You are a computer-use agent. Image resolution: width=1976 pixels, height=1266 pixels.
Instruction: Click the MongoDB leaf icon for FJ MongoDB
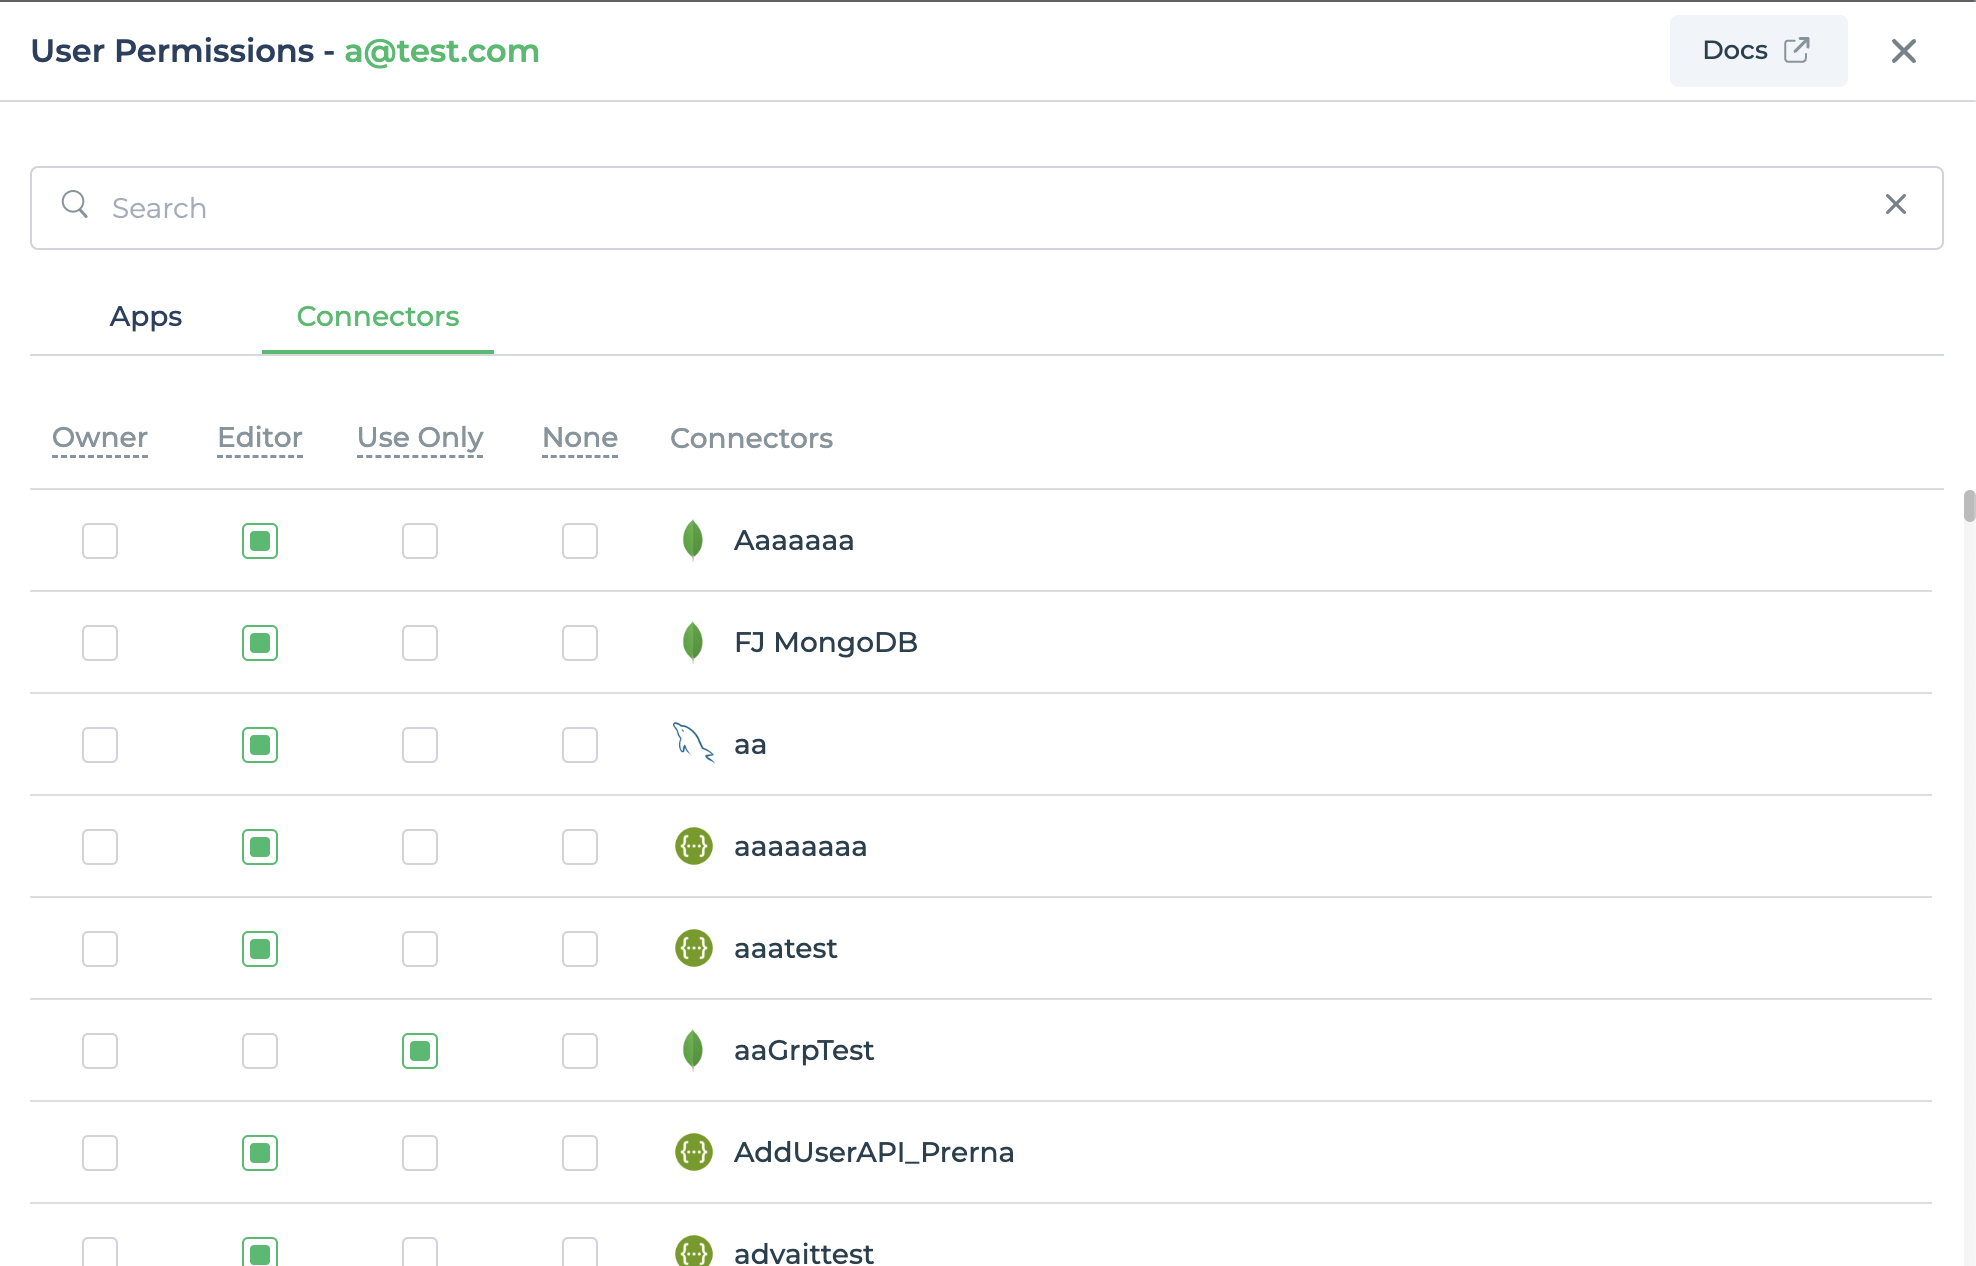[x=691, y=639]
